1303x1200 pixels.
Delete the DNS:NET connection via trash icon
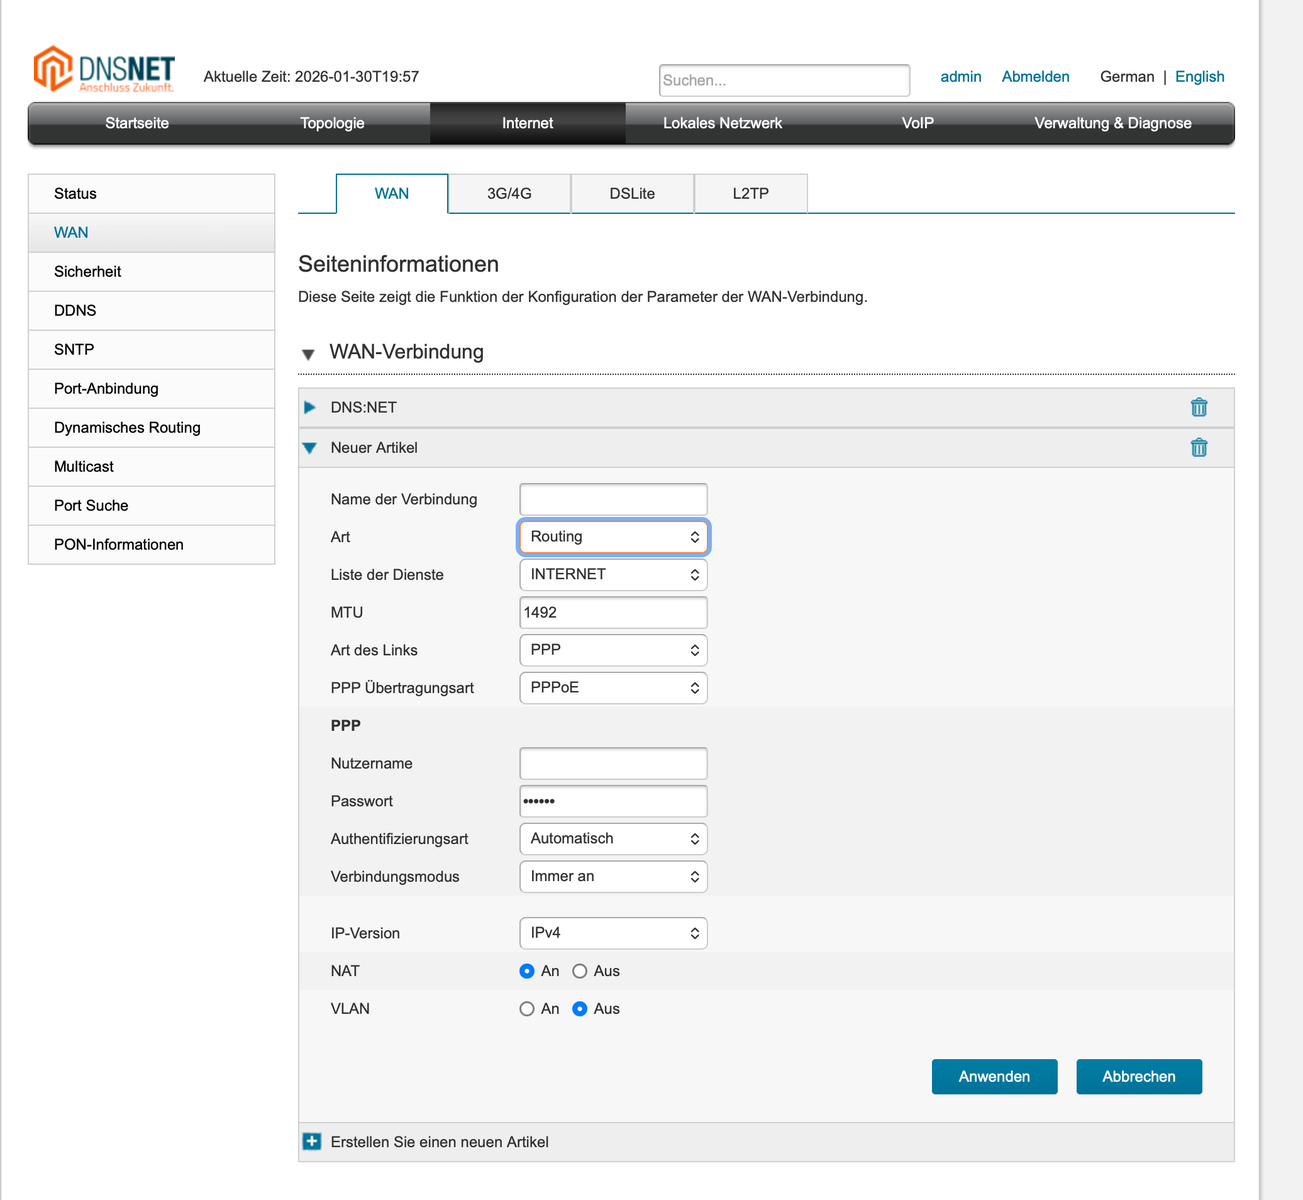pos(1199,407)
